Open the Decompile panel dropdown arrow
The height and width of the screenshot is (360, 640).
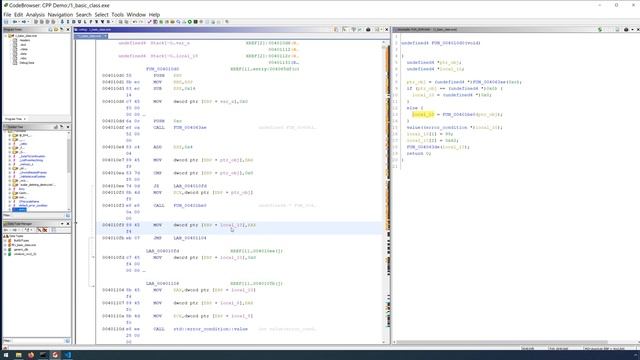[632, 29]
